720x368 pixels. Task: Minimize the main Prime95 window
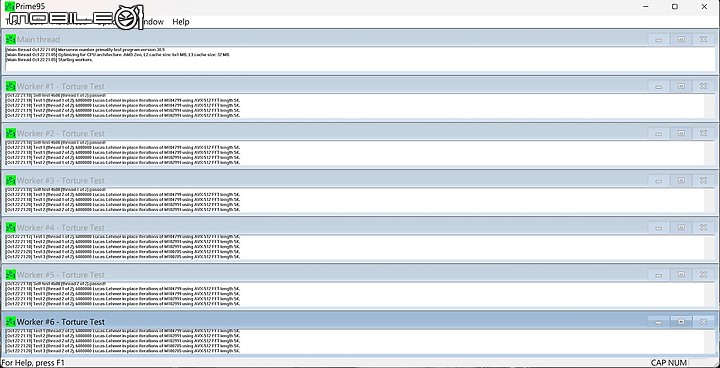point(646,6)
